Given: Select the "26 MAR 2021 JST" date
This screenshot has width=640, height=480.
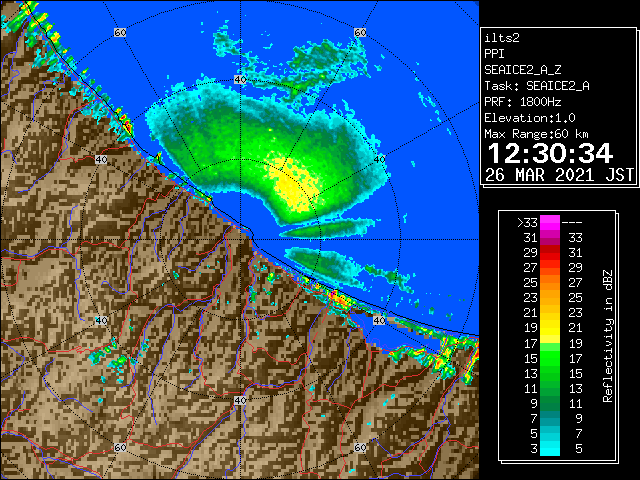Looking at the screenshot, I should [560, 175].
